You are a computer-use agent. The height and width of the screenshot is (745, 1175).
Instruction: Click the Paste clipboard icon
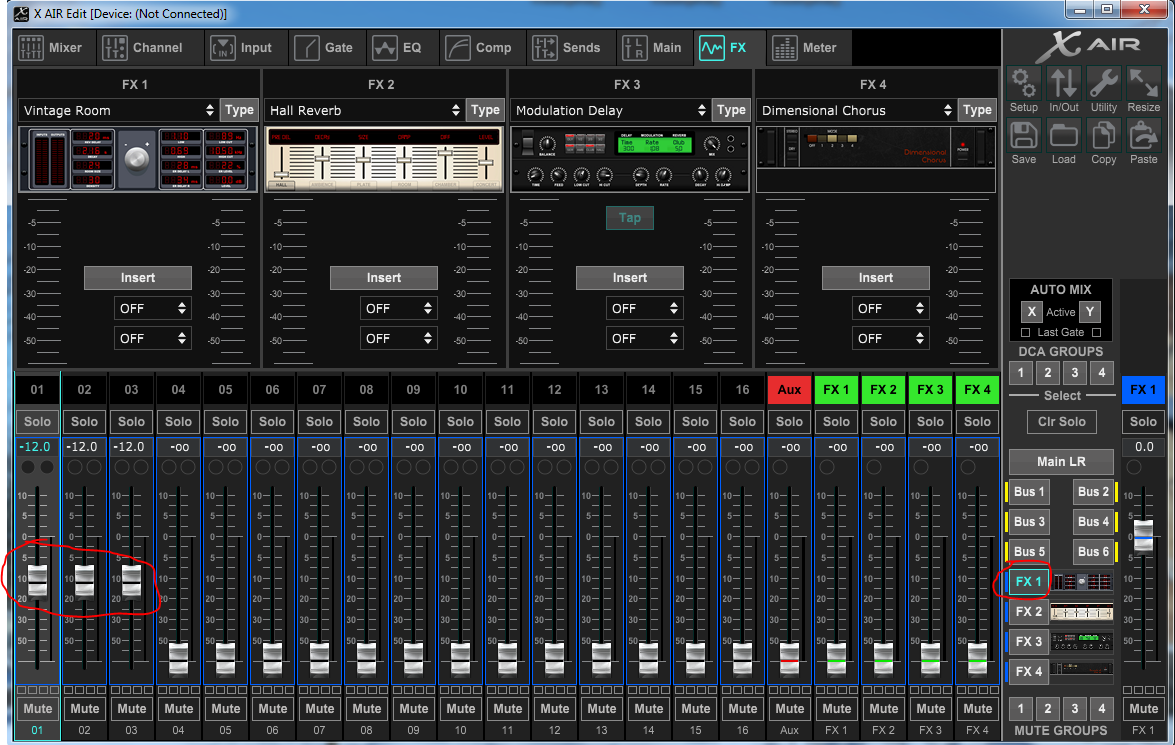click(1144, 136)
